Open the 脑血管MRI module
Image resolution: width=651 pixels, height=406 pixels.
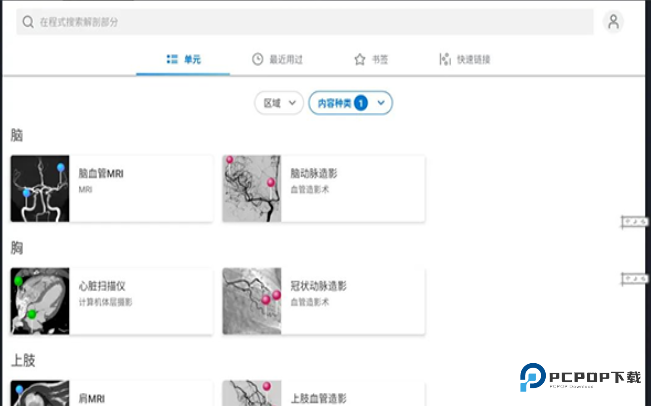pos(112,188)
